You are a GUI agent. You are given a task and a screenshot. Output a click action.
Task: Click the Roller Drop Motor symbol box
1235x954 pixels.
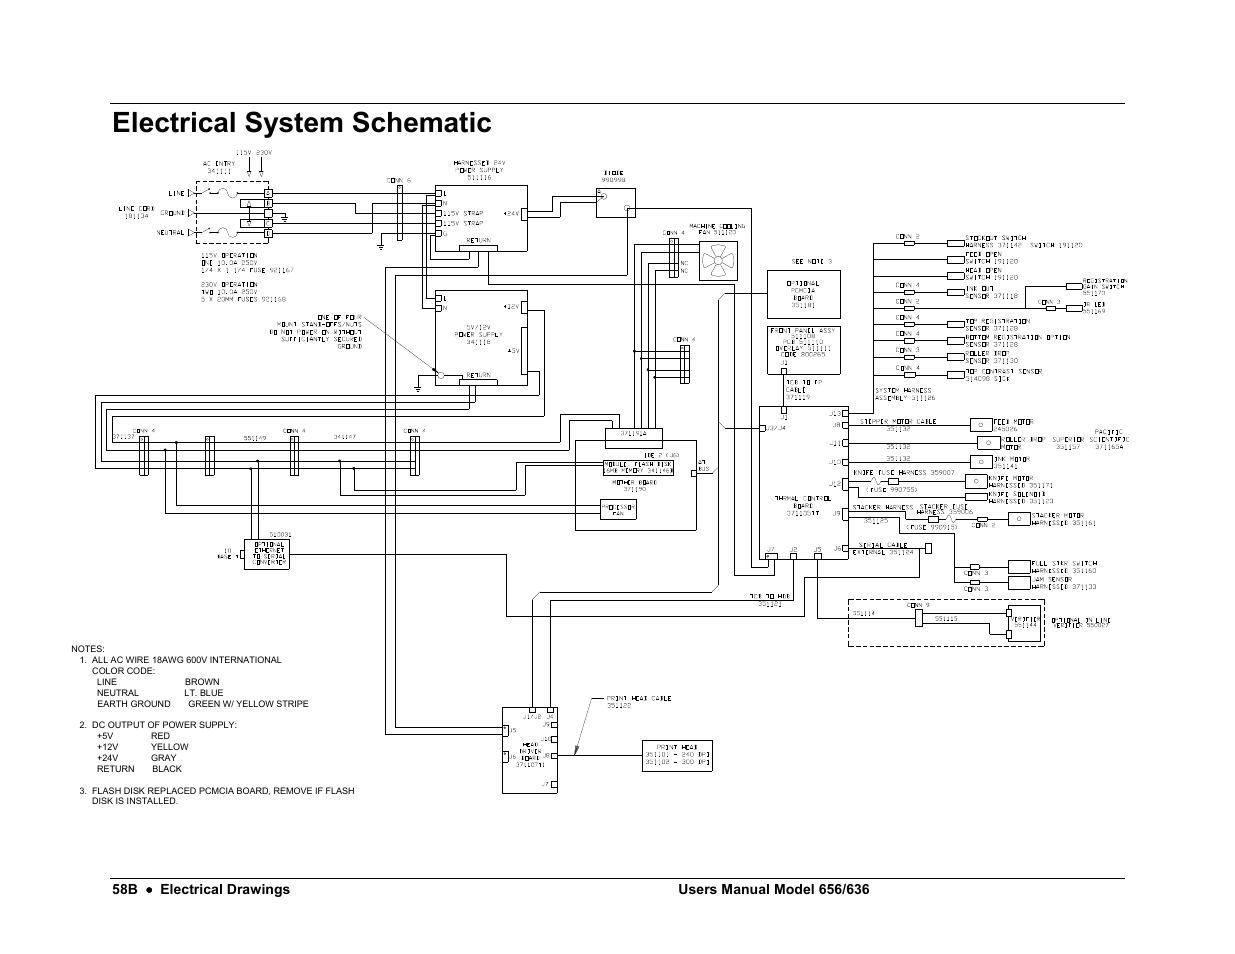(988, 442)
